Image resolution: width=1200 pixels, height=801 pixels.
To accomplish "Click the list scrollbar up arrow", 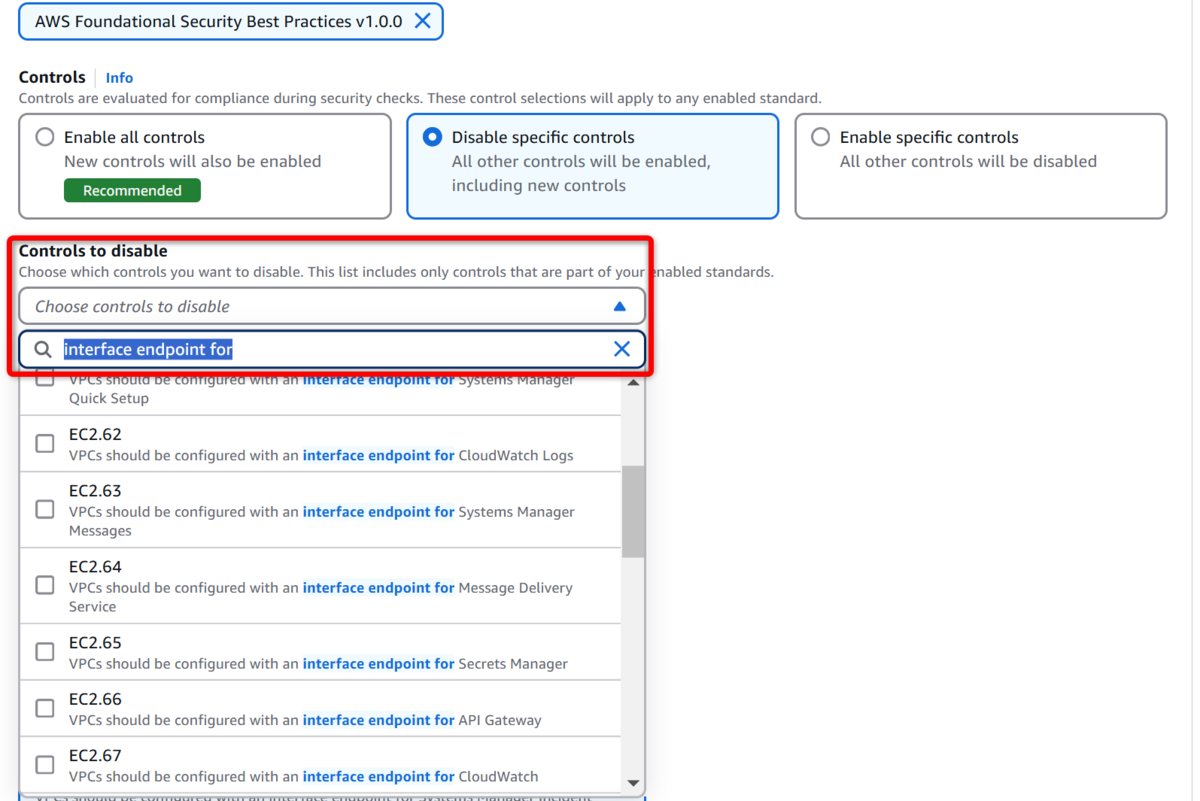I will click(x=633, y=383).
